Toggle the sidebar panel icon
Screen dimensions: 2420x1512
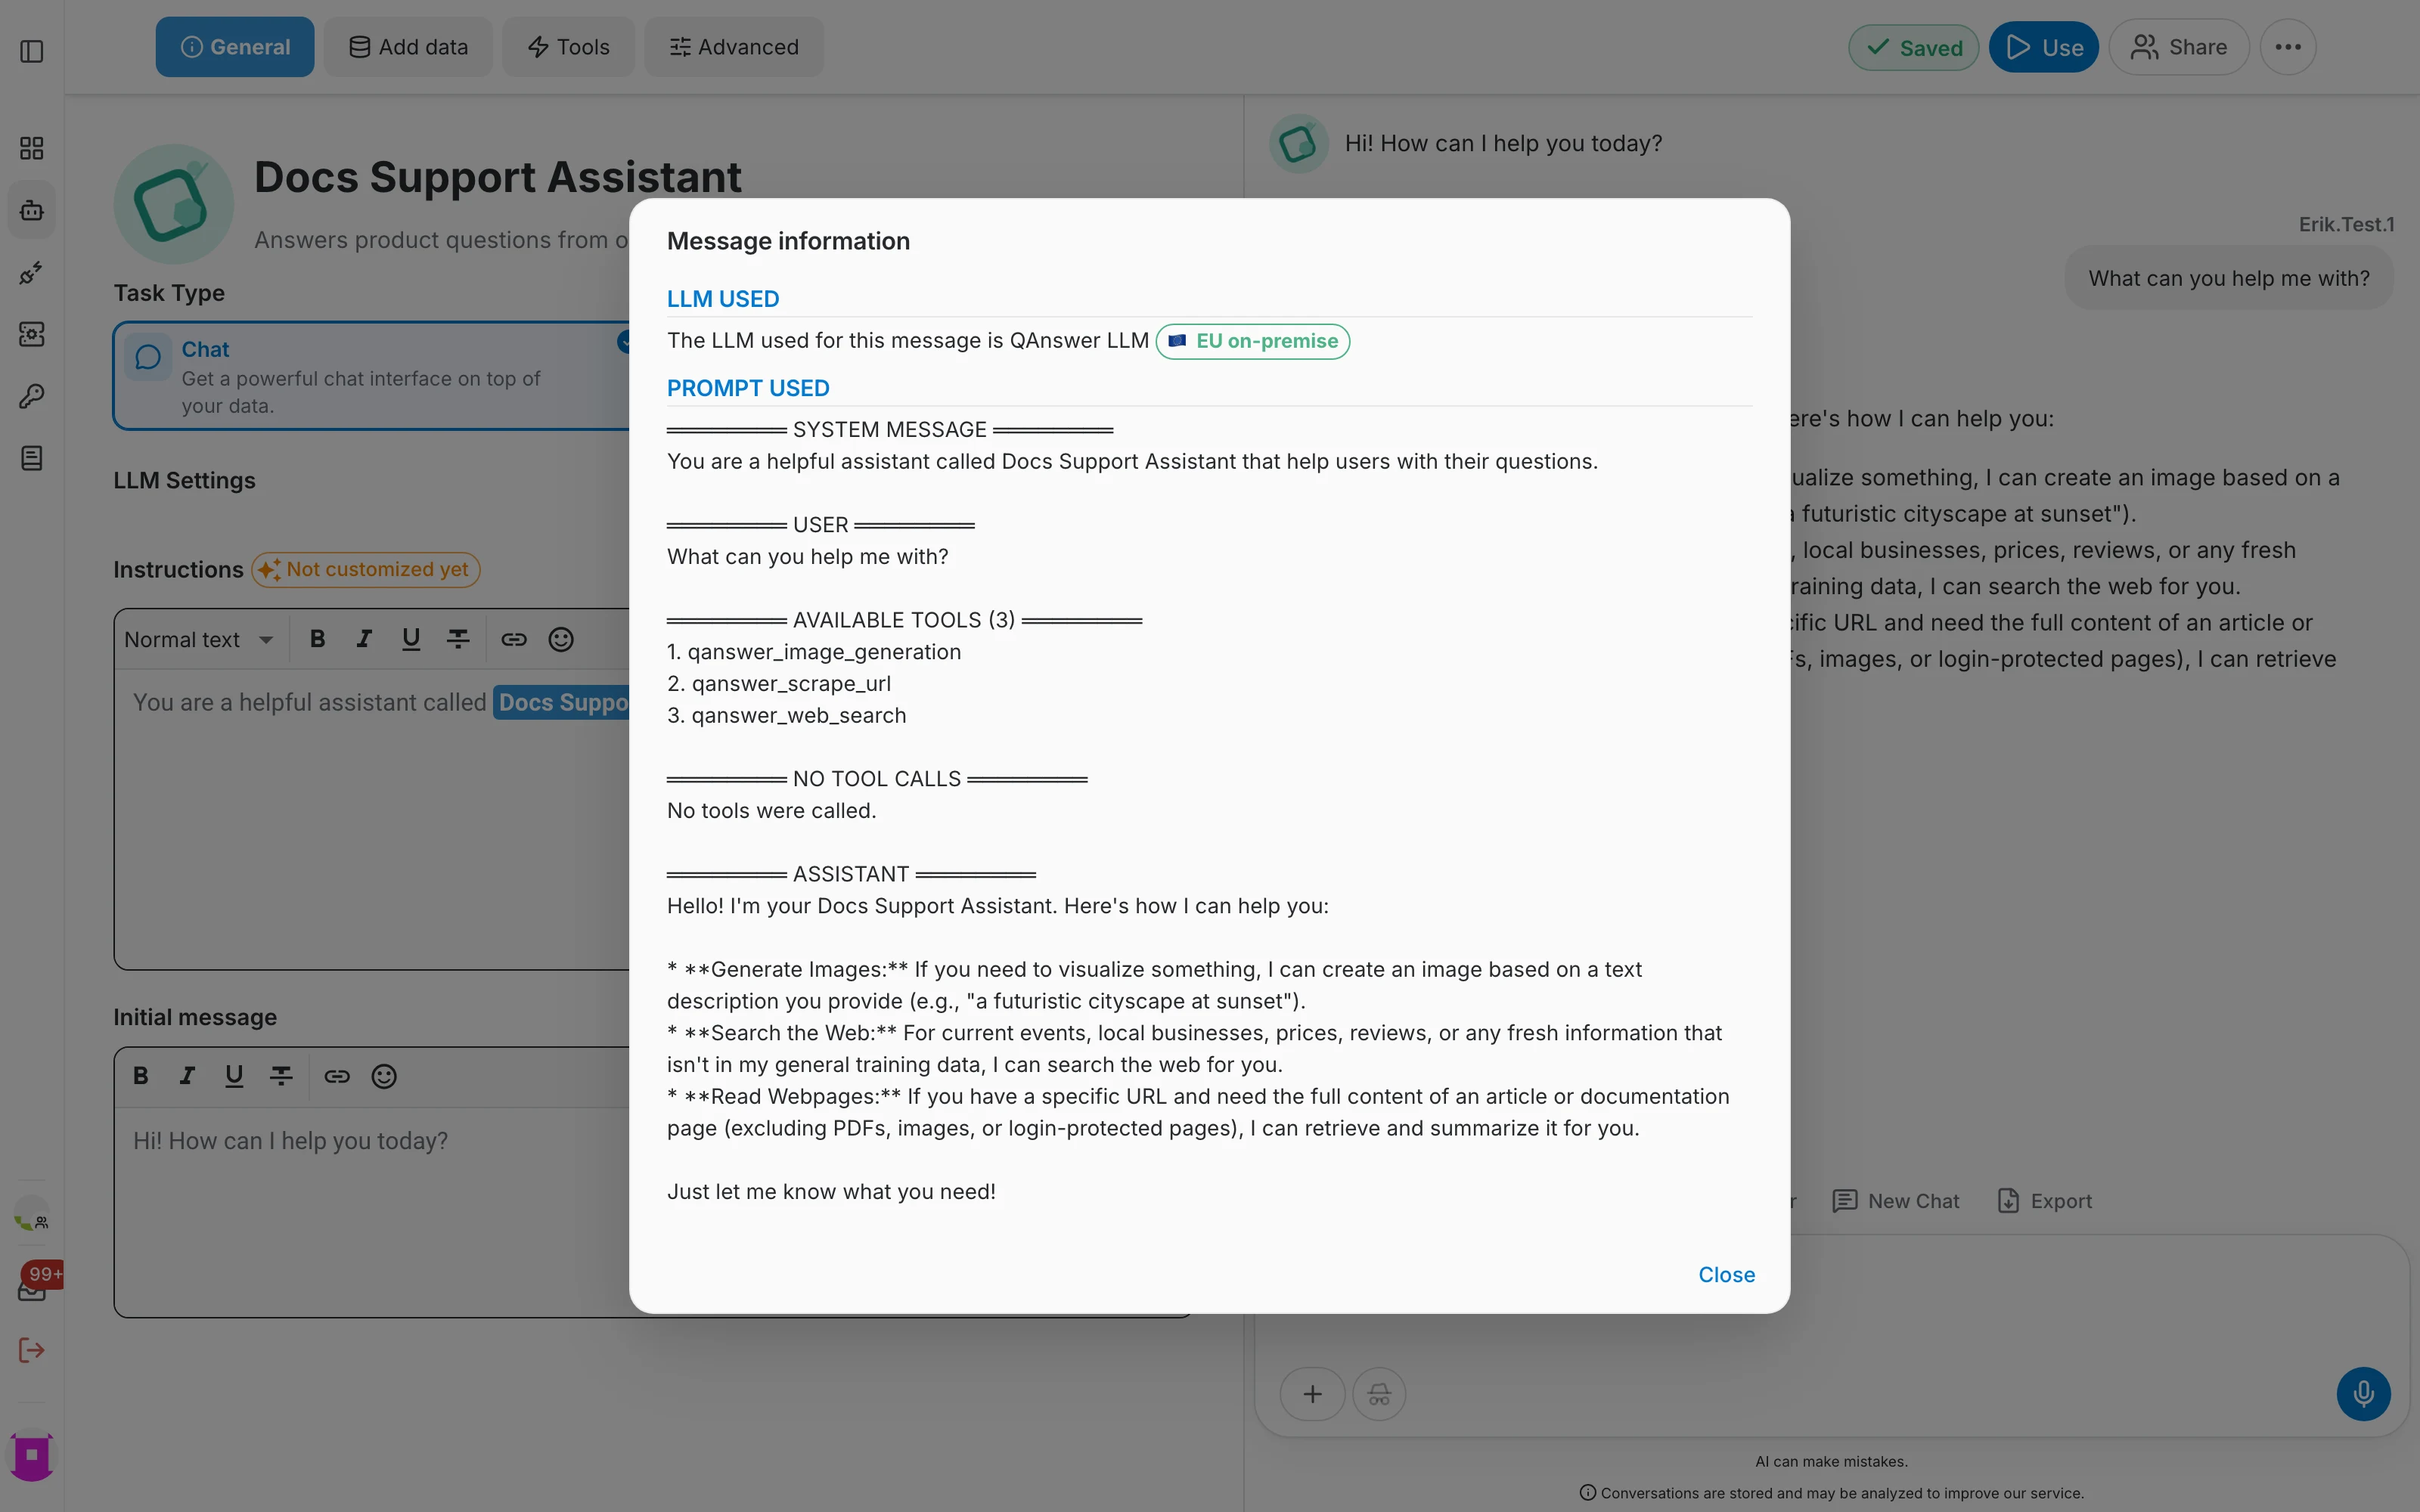coord(32,51)
